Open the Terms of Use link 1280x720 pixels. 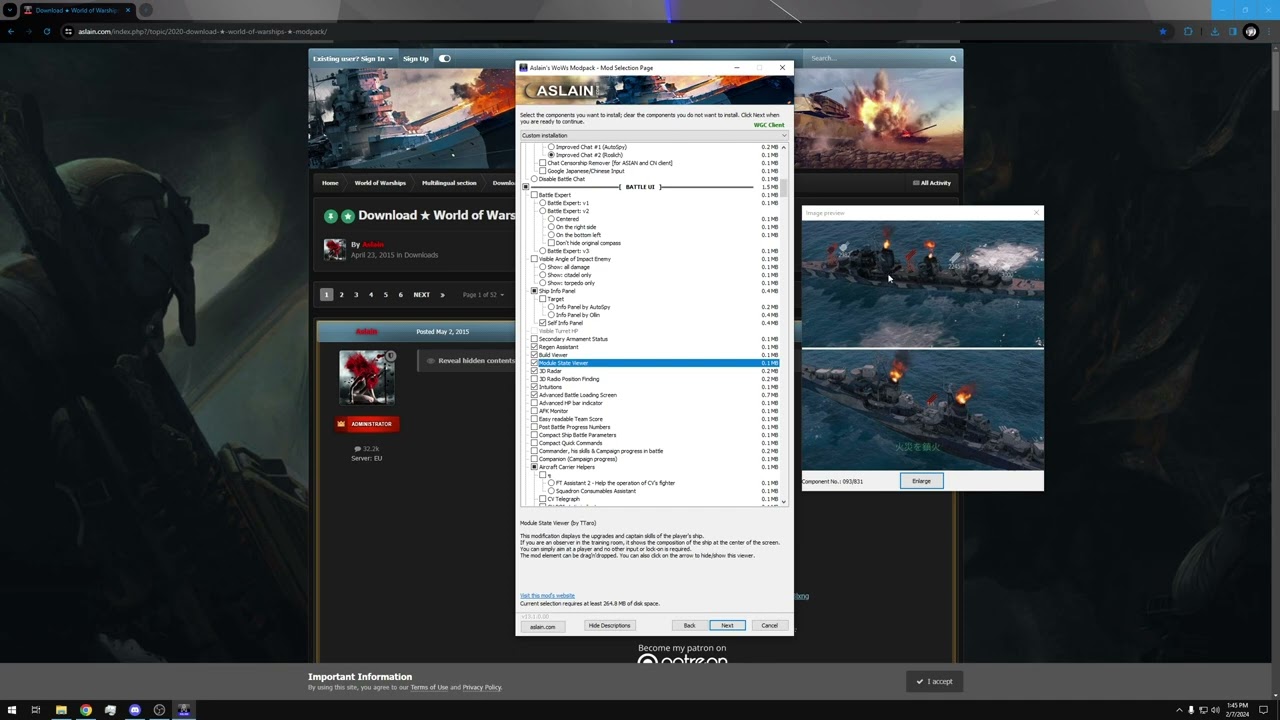(429, 688)
